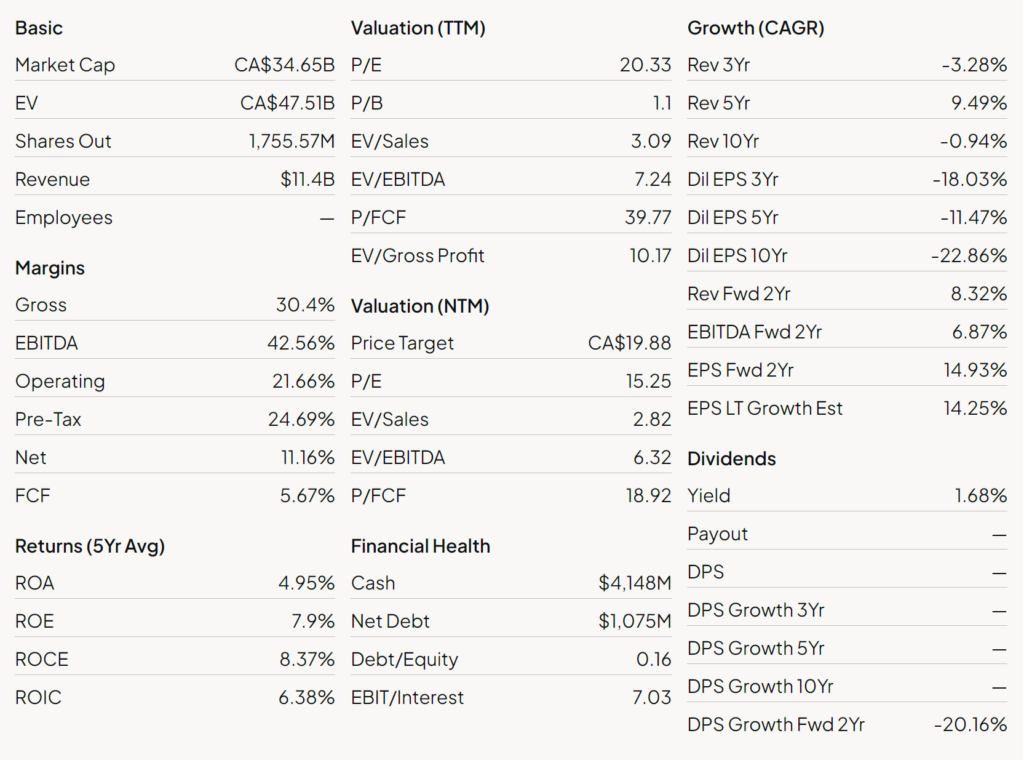
Task: Click the EV/Gross Profit label
Action: [x=417, y=256]
